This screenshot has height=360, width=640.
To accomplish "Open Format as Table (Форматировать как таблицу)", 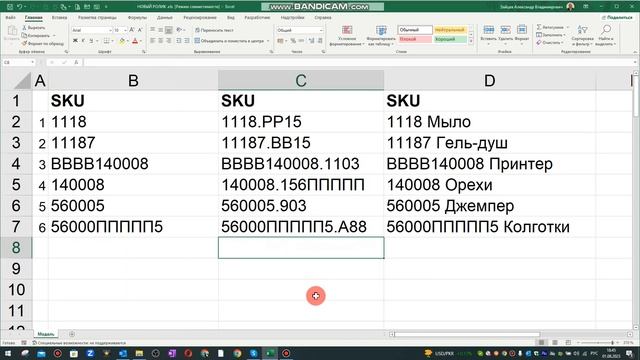I will pyautogui.click(x=381, y=36).
